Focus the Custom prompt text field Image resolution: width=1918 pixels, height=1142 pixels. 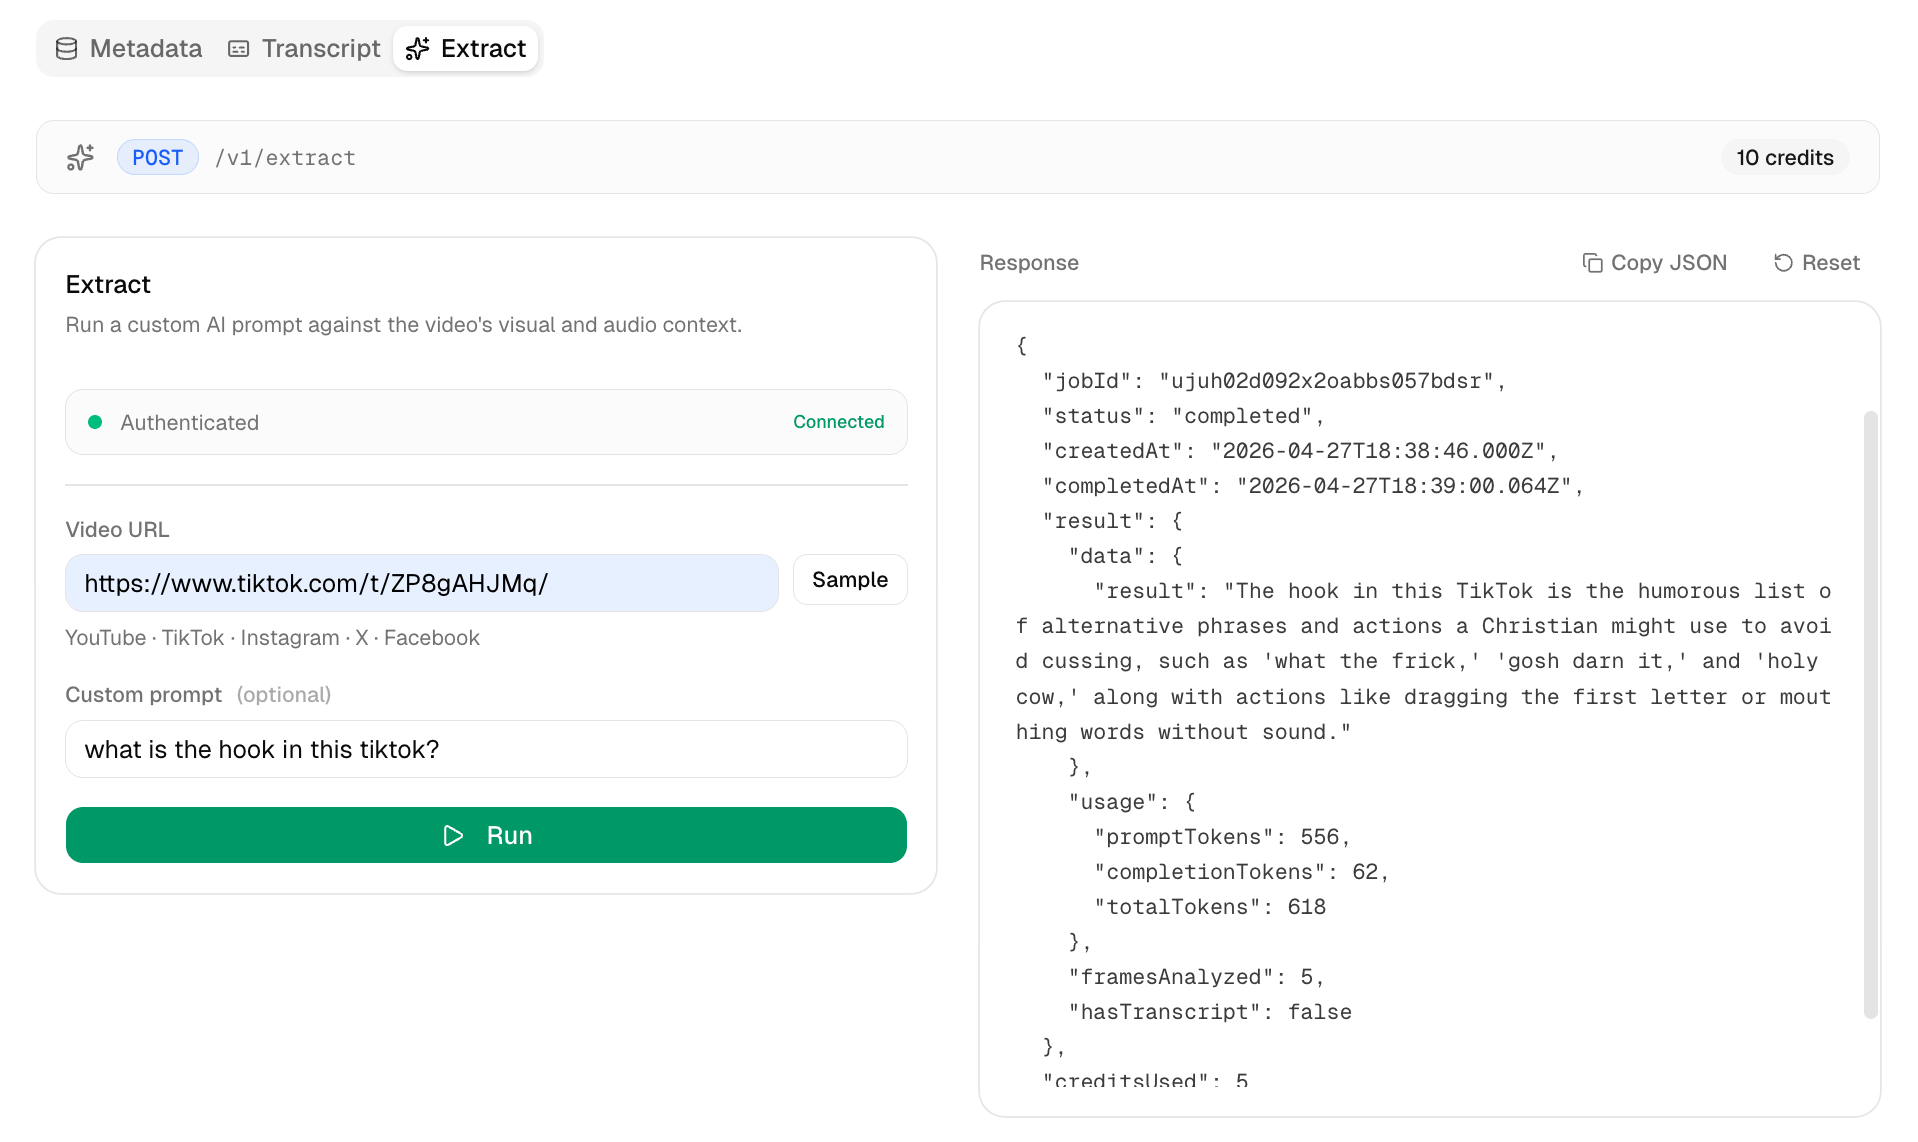[x=486, y=749]
